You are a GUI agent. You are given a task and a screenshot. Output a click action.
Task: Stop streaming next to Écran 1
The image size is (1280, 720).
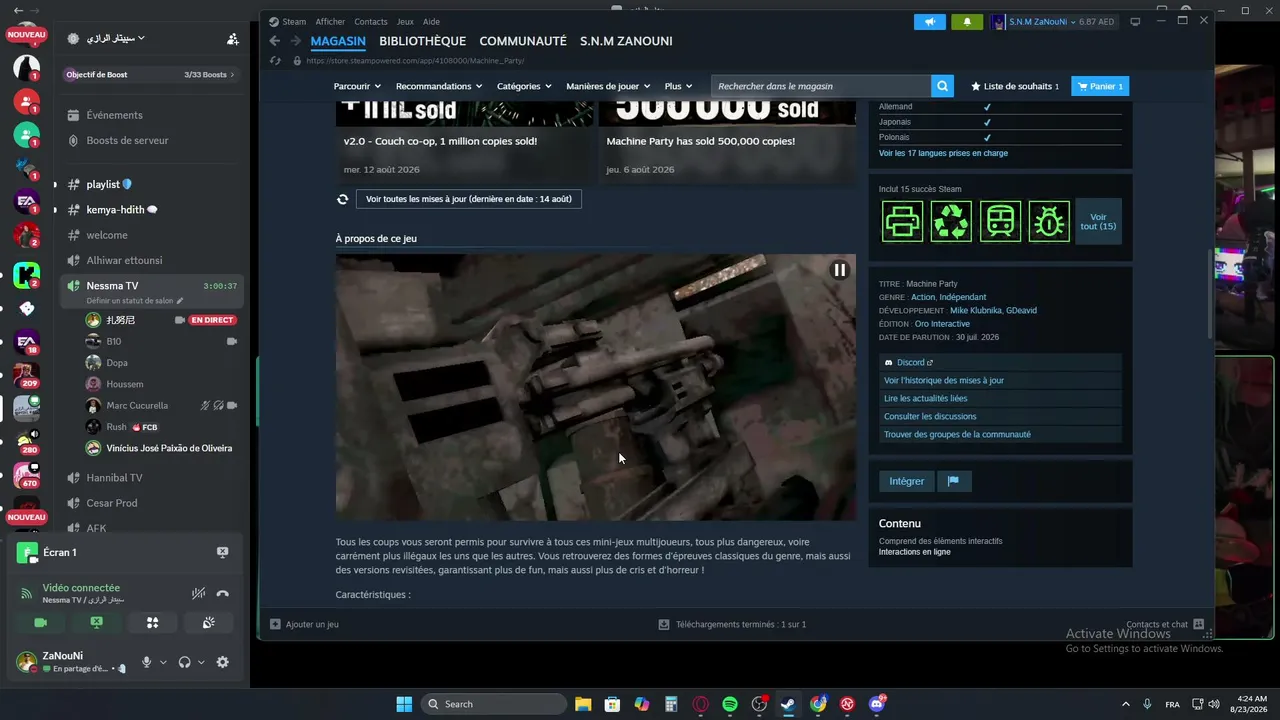222,552
